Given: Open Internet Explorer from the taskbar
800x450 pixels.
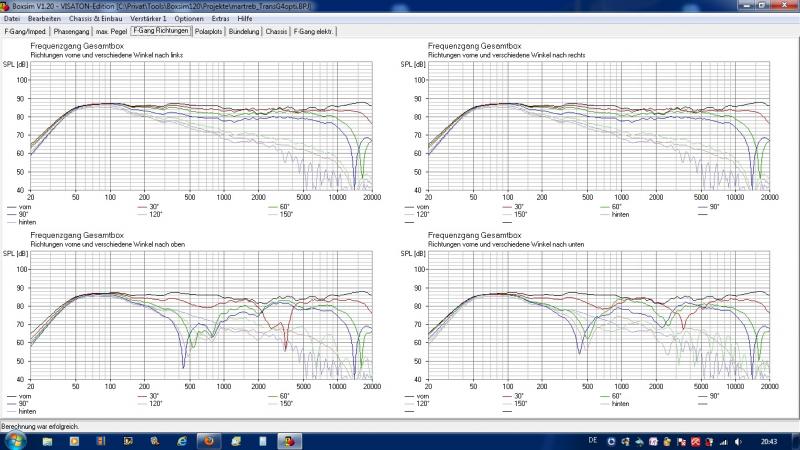Looking at the screenshot, I should click(x=181, y=440).
